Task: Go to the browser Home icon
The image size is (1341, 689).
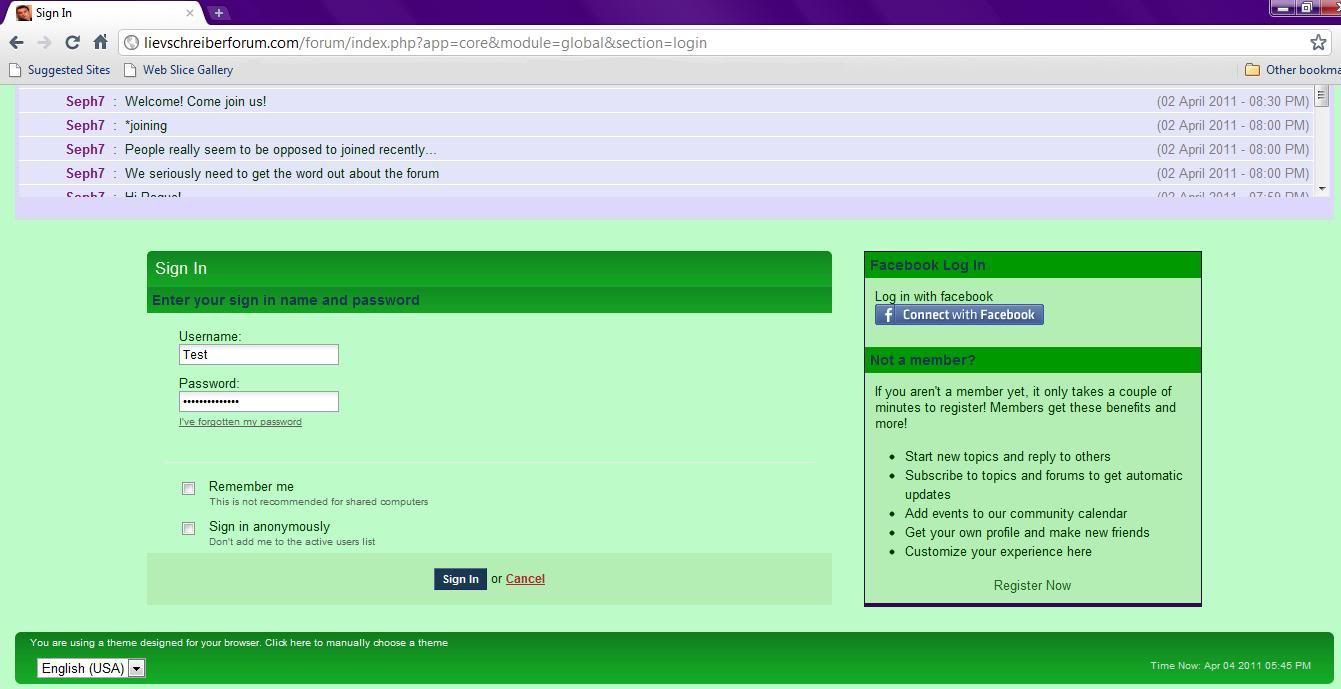Action: click(x=100, y=43)
